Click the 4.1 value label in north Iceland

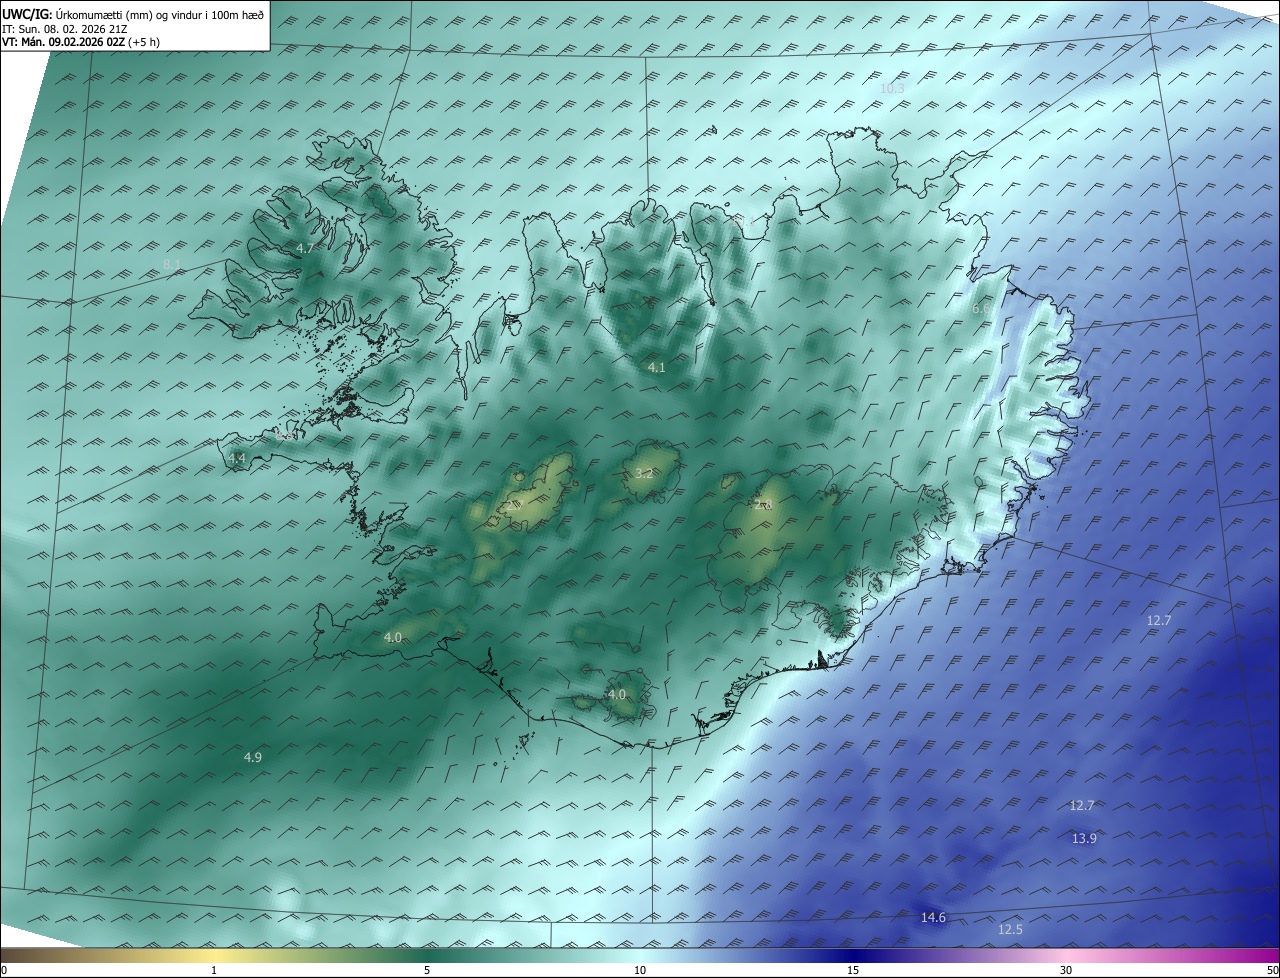(x=657, y=368)
